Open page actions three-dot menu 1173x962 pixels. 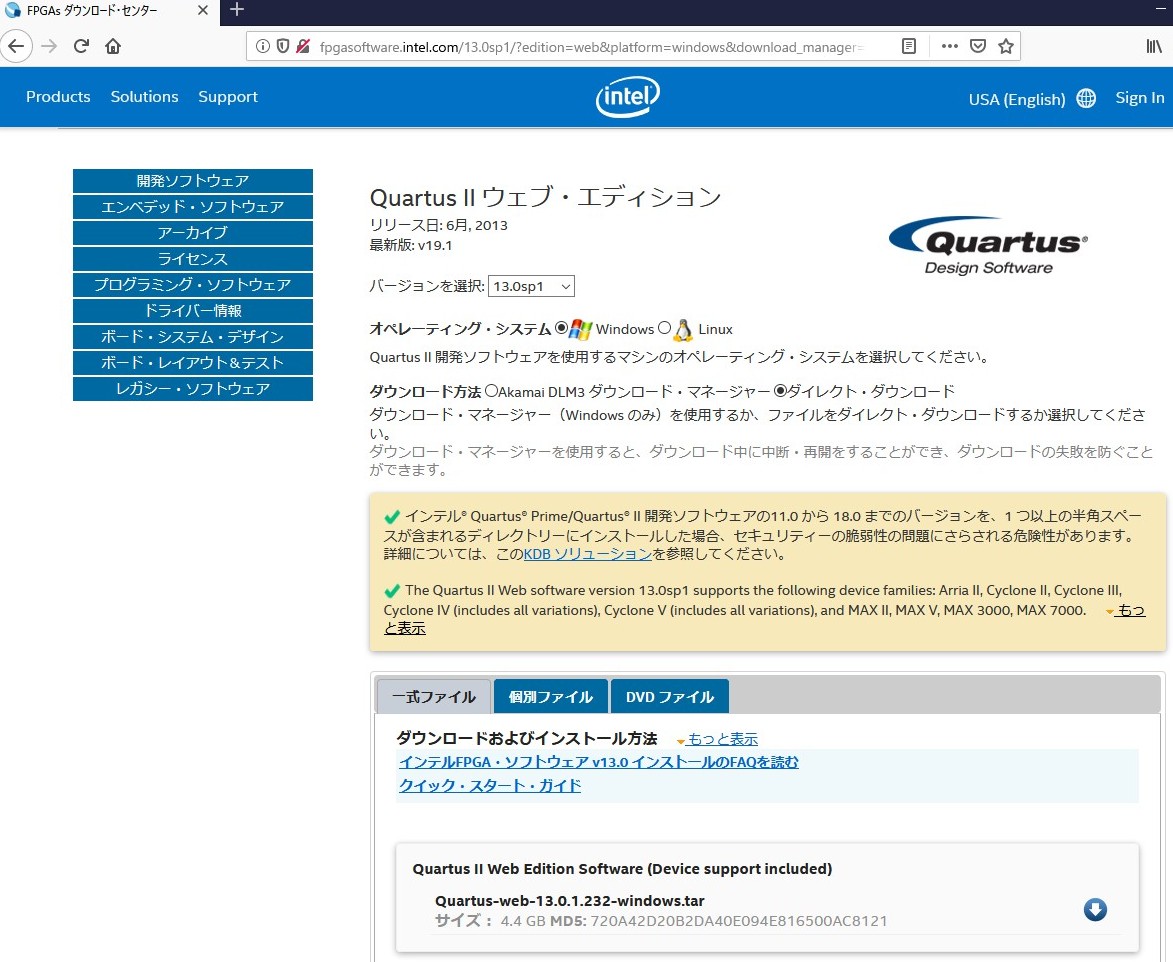pos(950,46)
